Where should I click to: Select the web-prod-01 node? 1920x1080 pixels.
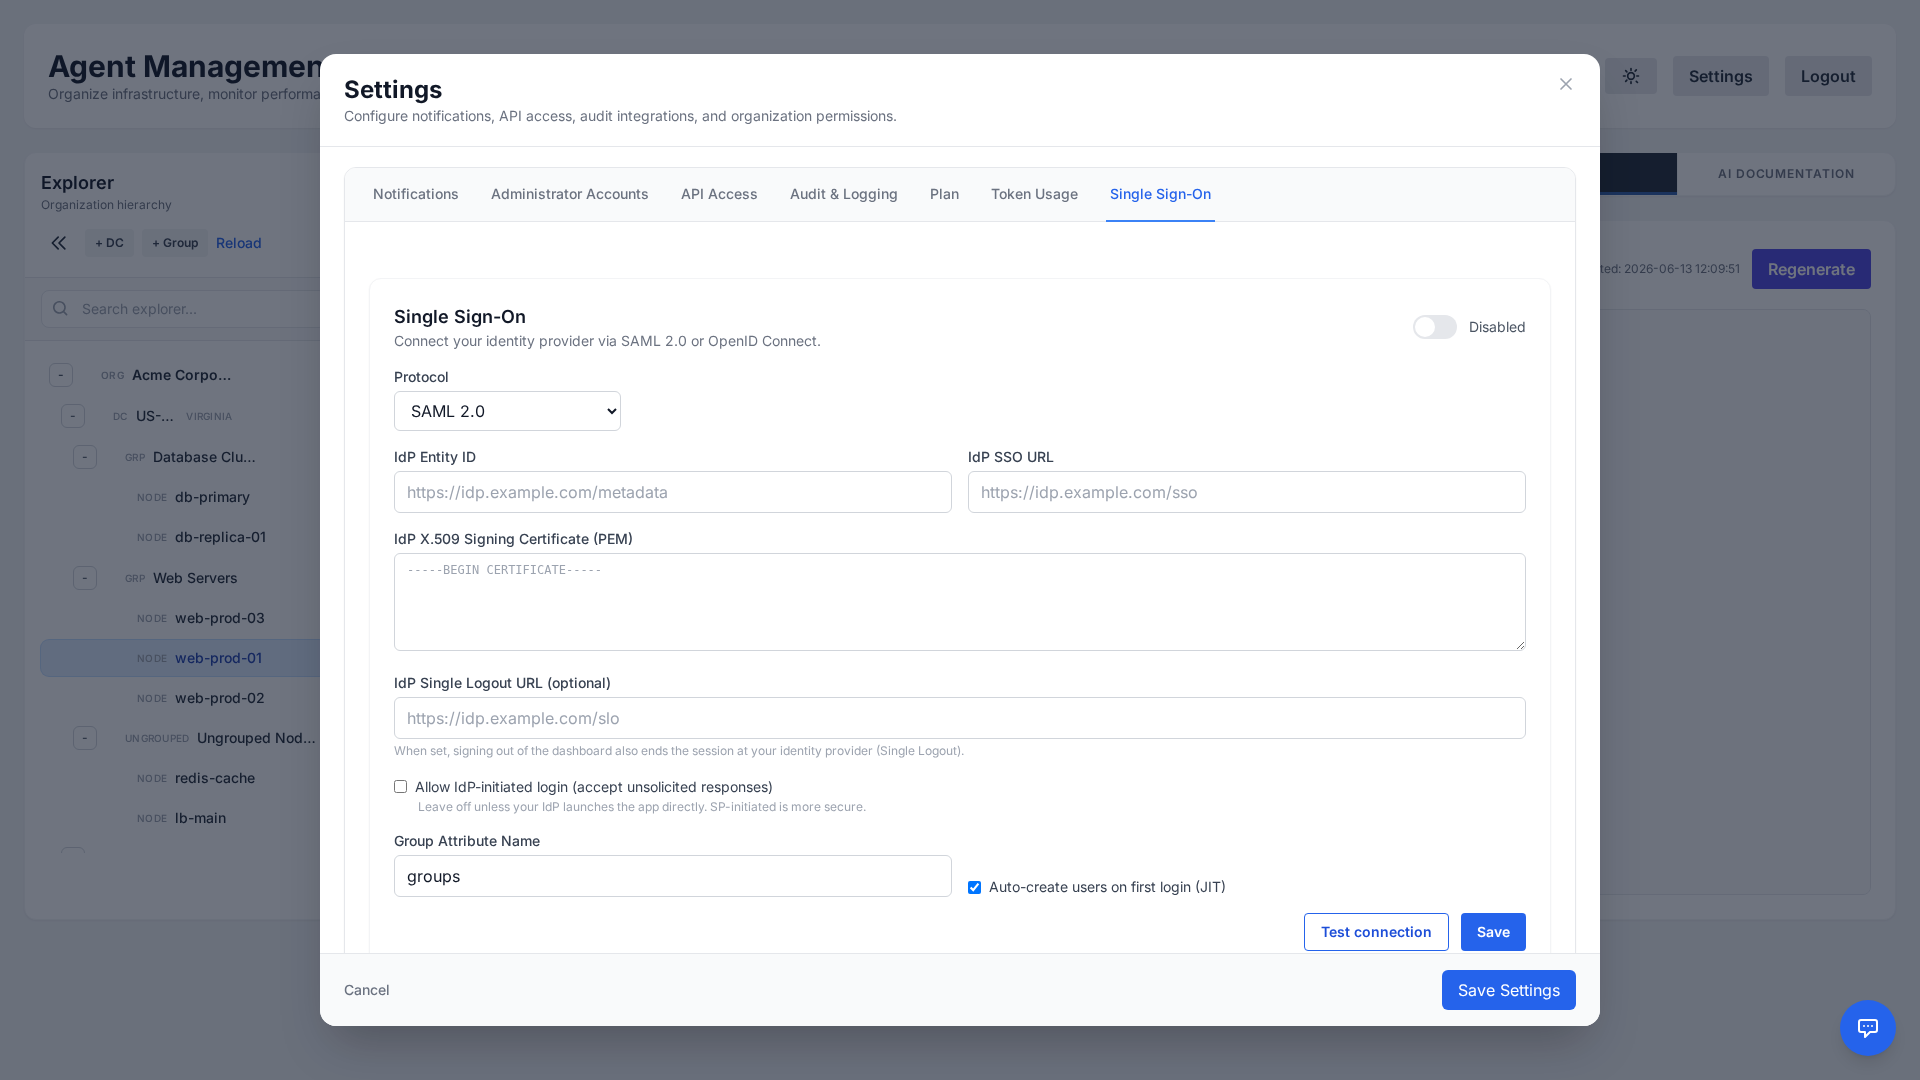point(180,658)
